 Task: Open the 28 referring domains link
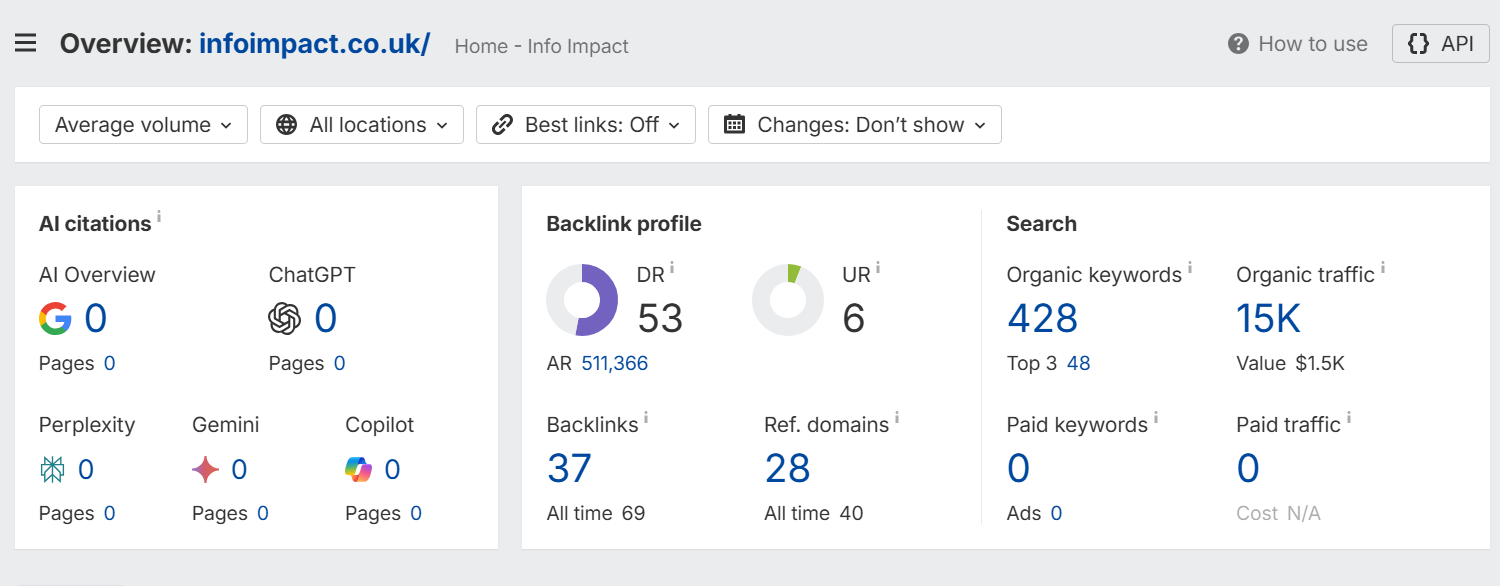[x=788, y=468]
